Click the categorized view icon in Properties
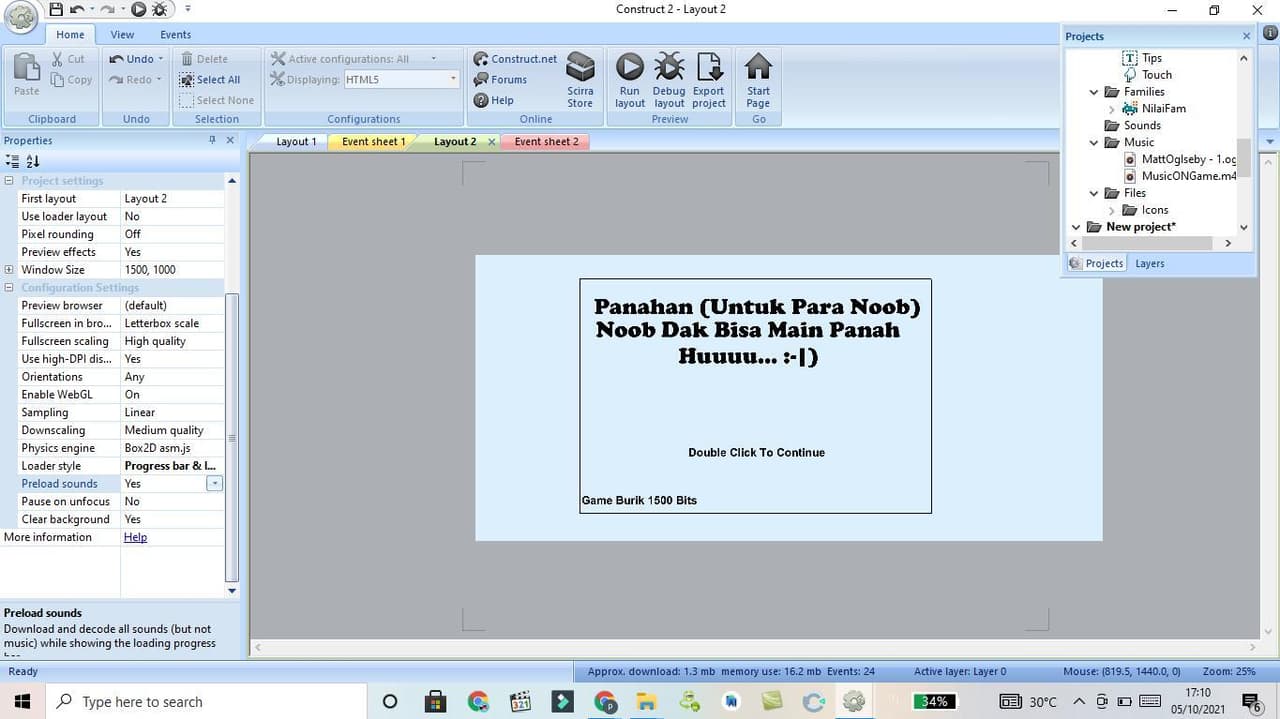This screenshot has height=719, width=1280. point(12,161)
